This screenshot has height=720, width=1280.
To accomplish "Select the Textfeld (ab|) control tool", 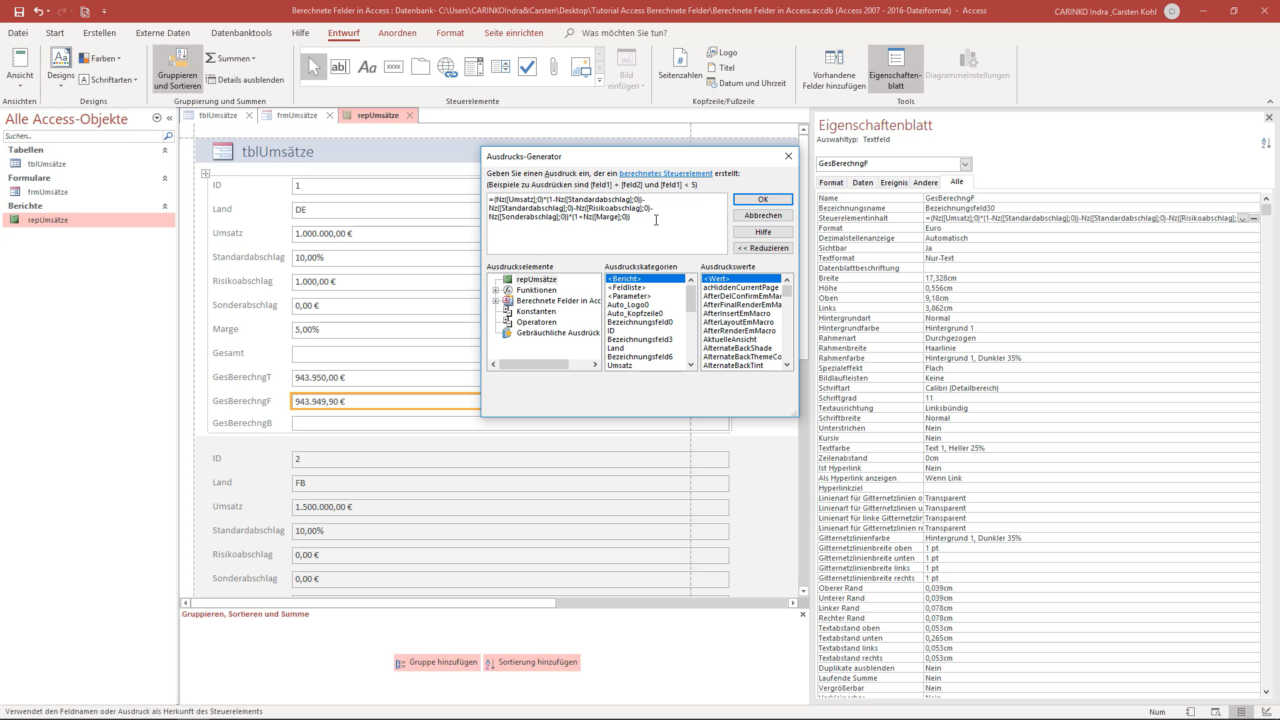I will point(340,67).
